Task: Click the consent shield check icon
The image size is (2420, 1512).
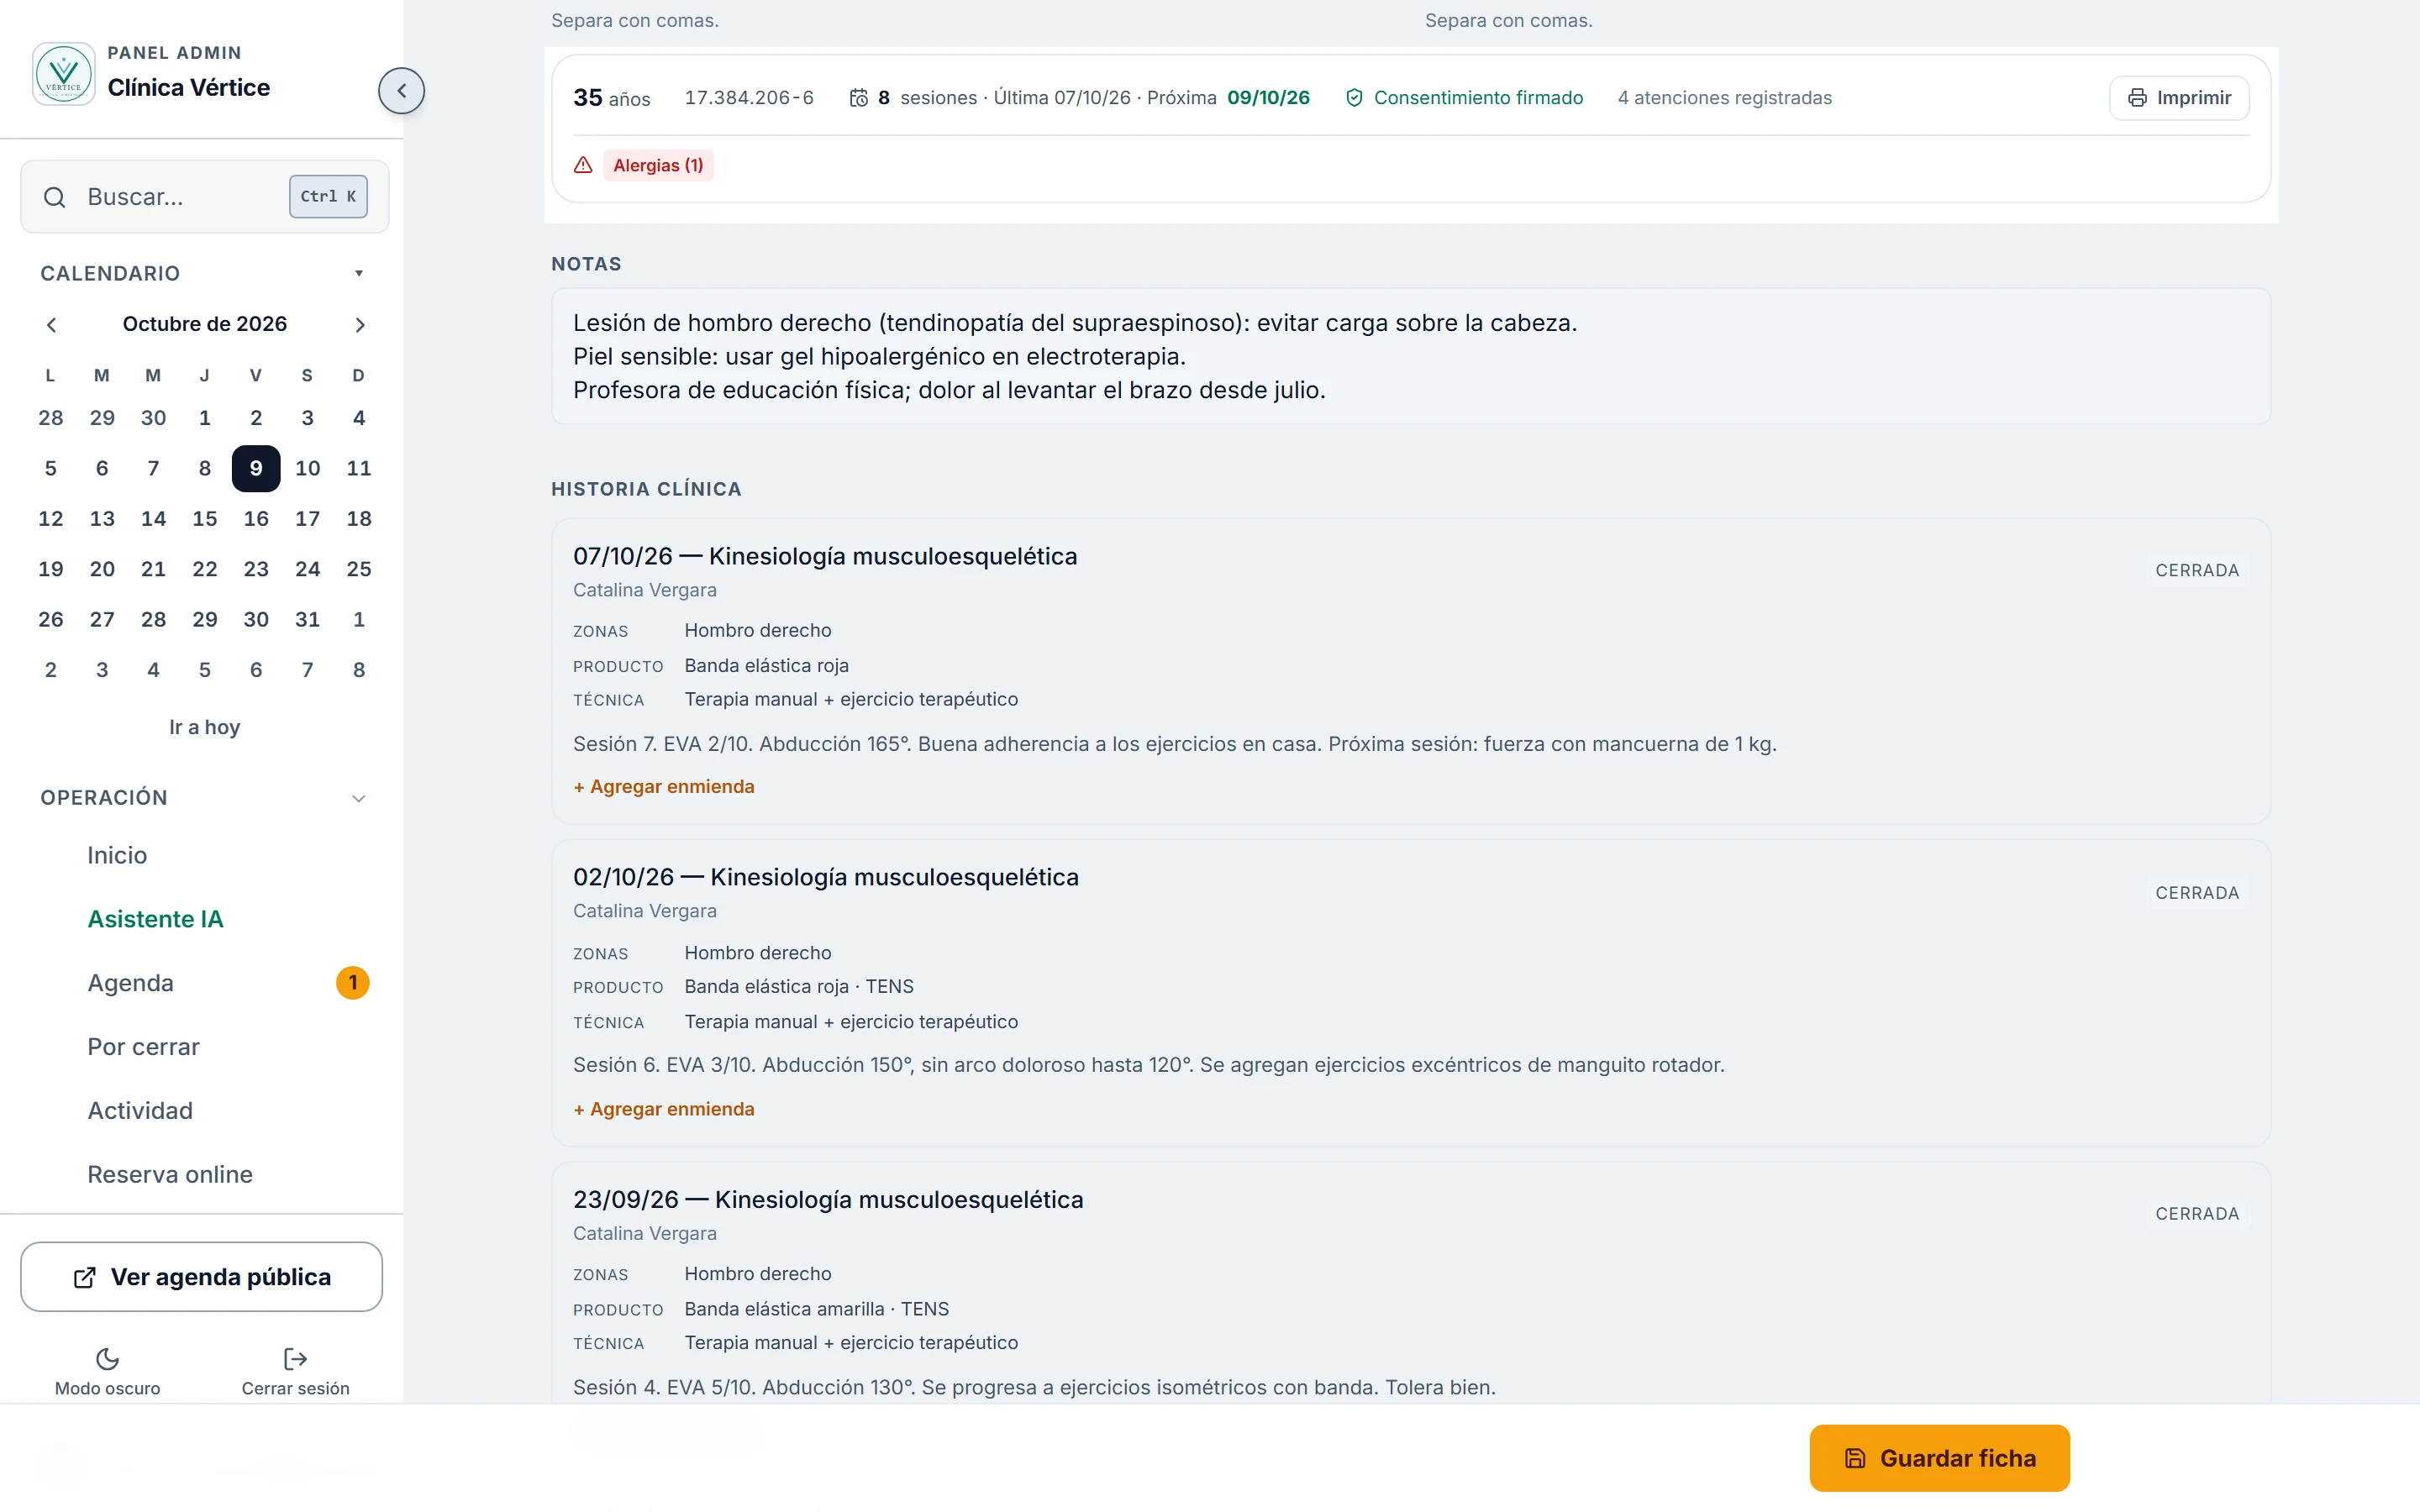Action: (1354, 98)
